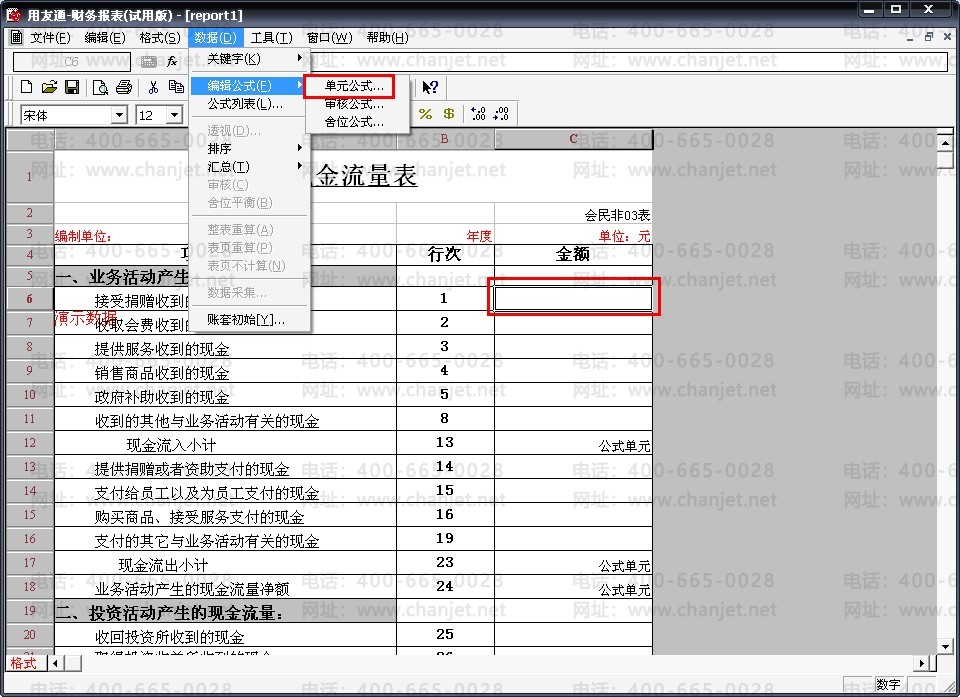The height and width of the screenshot is (697, 960).
Task: Click the 收回投资所收到的现金 cell
Action: point(225,635)
